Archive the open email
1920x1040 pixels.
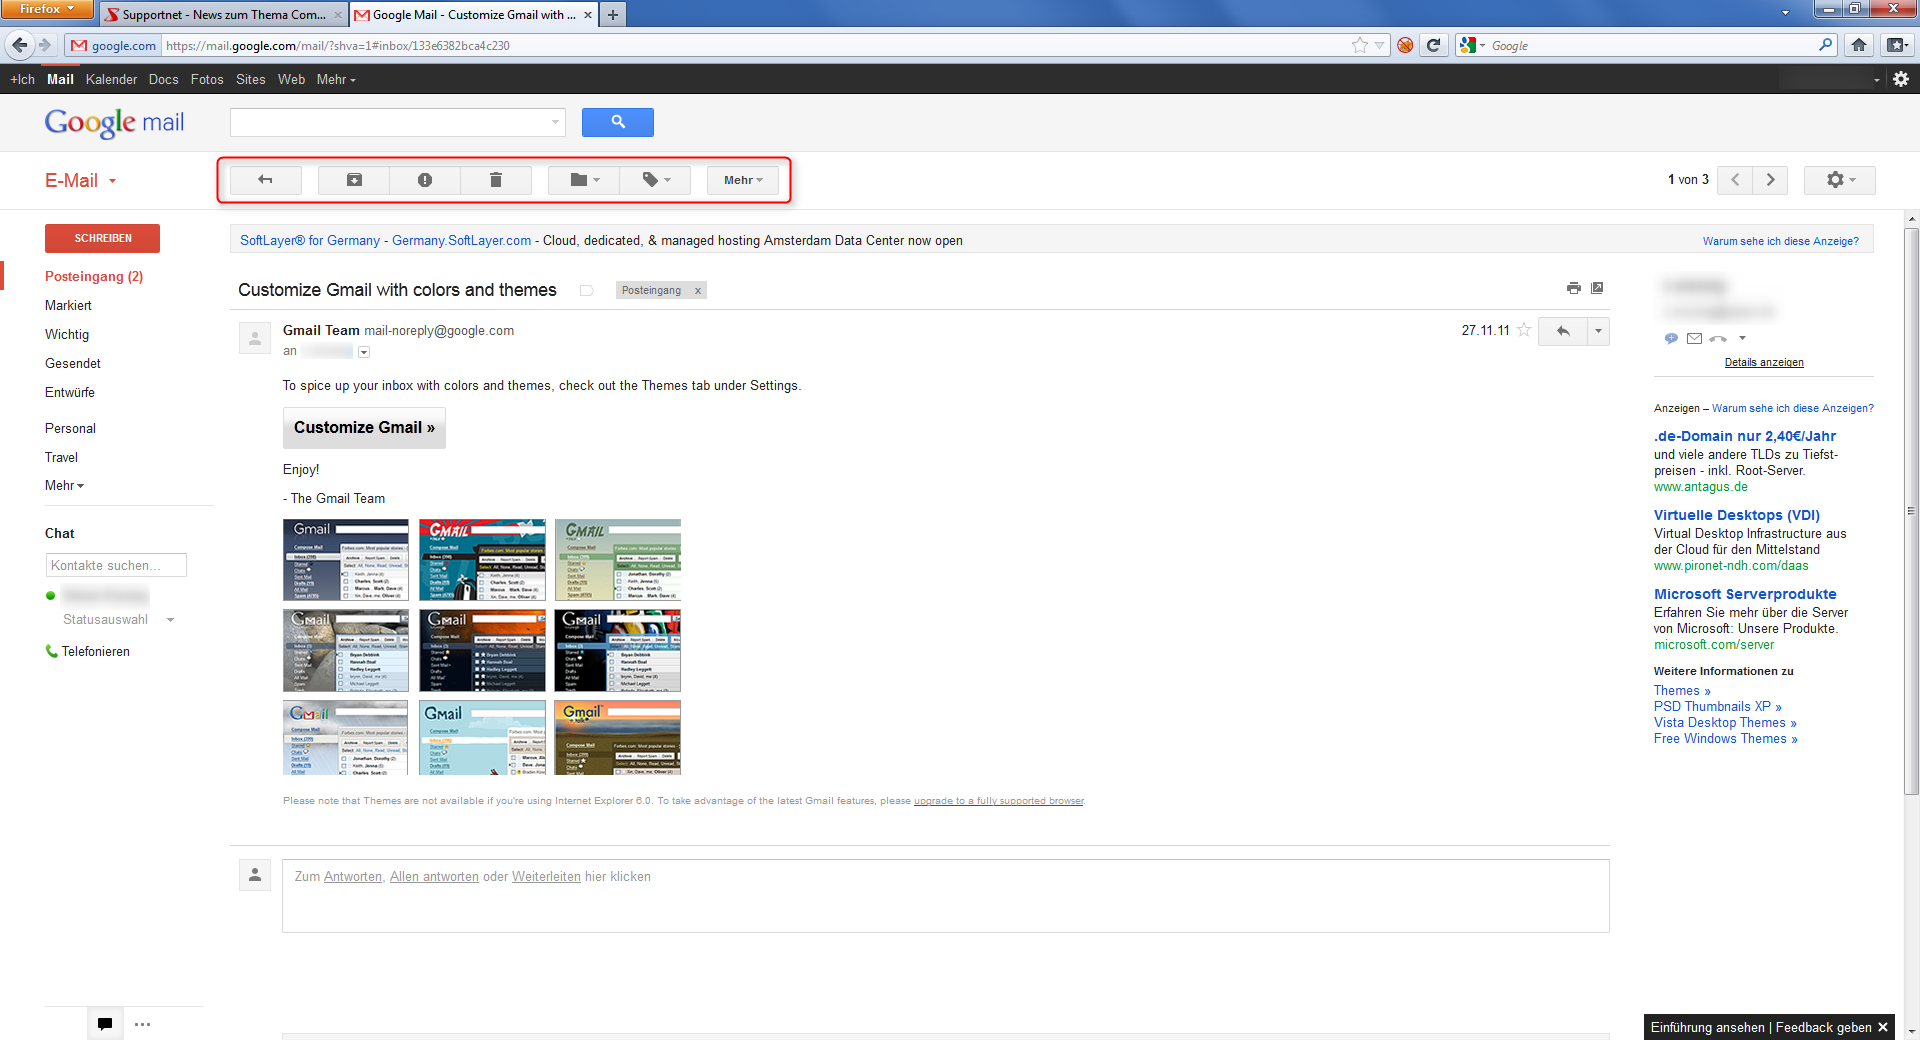pyautogui.click(x=354, y=180)
